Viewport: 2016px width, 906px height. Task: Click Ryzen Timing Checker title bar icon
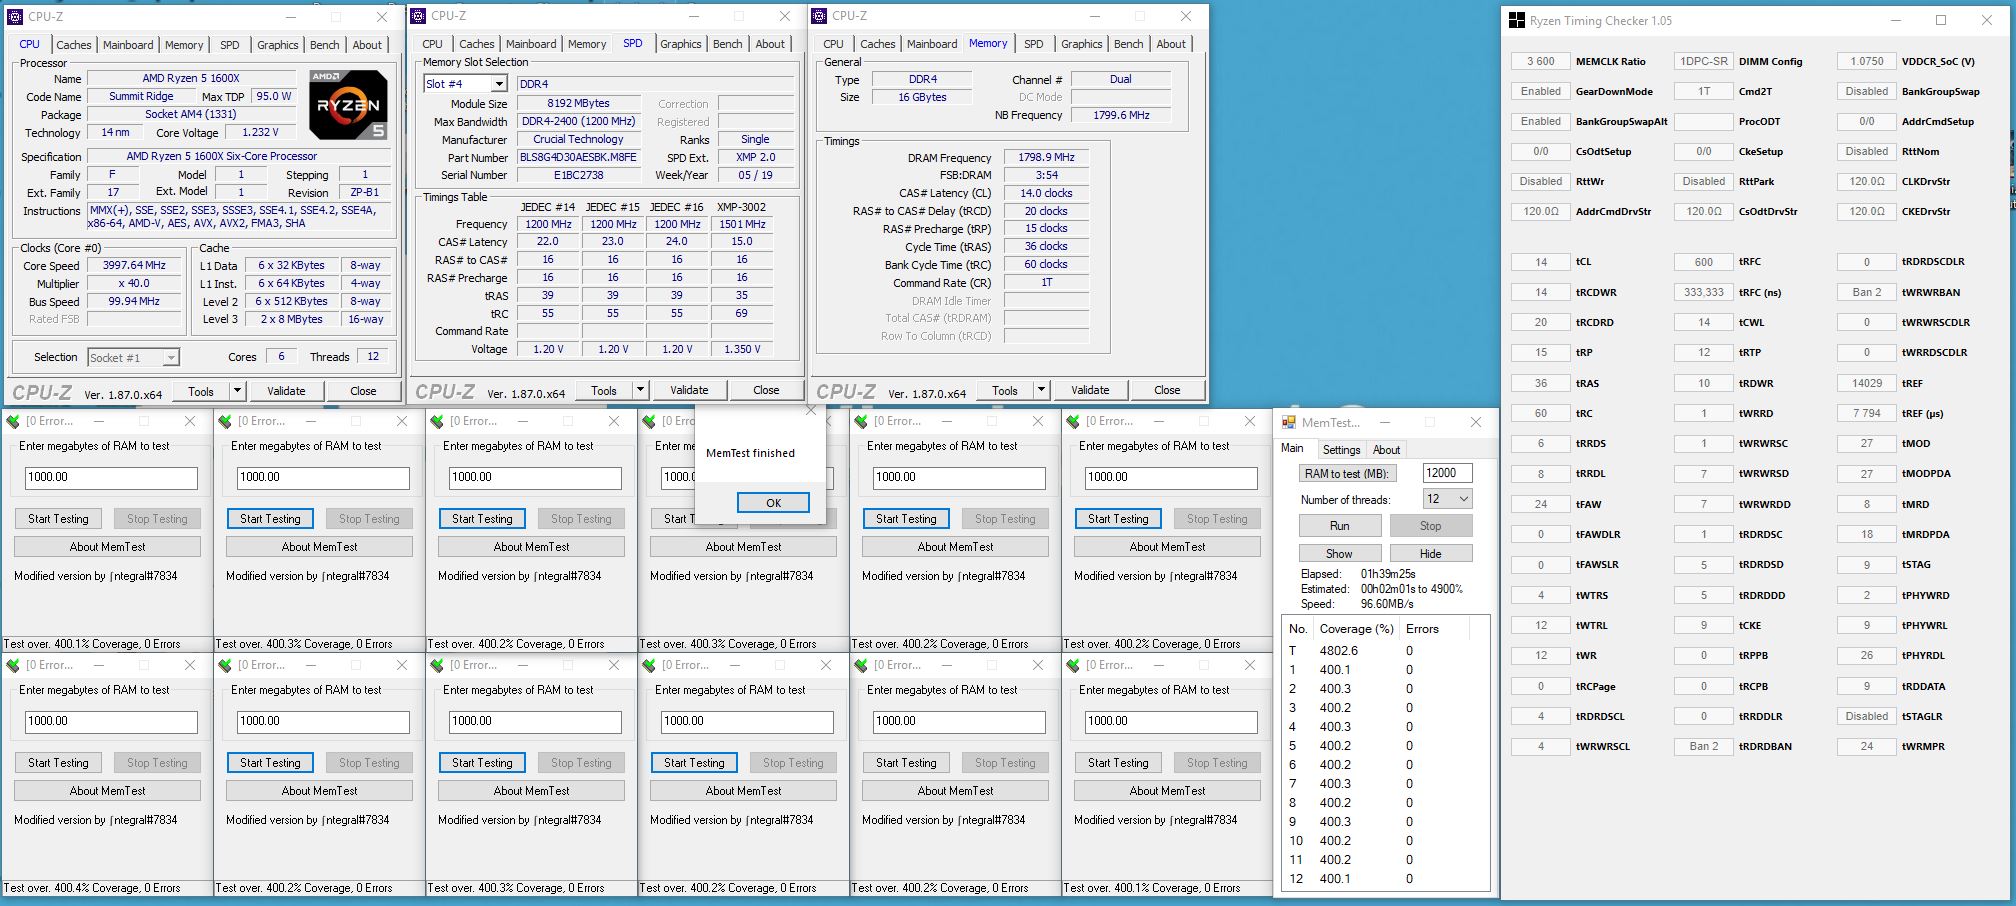click(x=1517, y=20)
